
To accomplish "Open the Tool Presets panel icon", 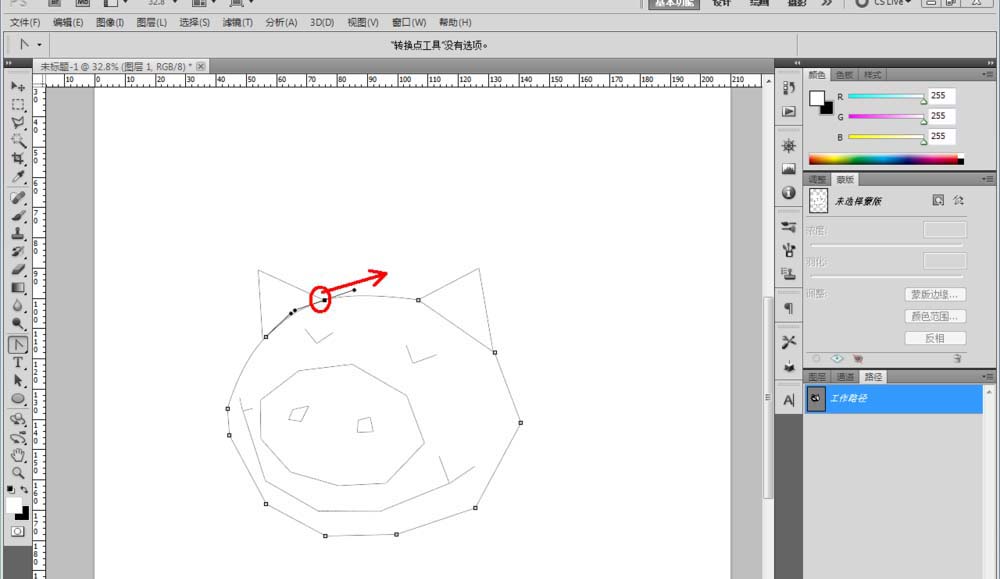I will pyautogui.click(x=789, y=342).
